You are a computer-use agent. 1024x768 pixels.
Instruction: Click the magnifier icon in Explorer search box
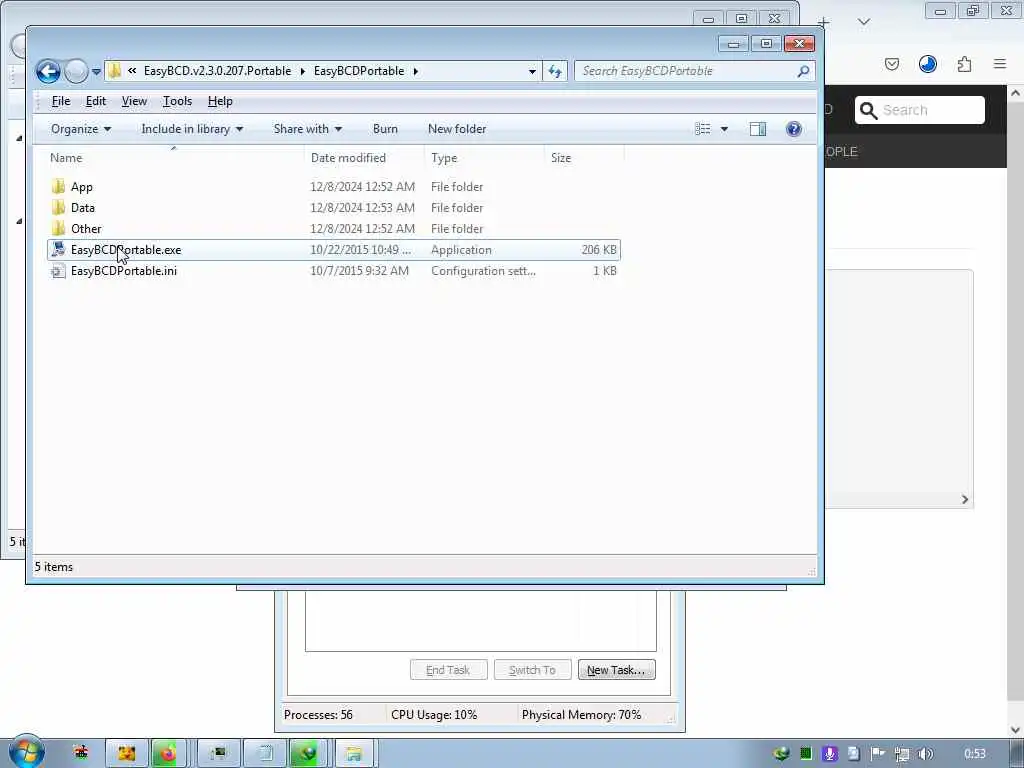pos(804,71)
